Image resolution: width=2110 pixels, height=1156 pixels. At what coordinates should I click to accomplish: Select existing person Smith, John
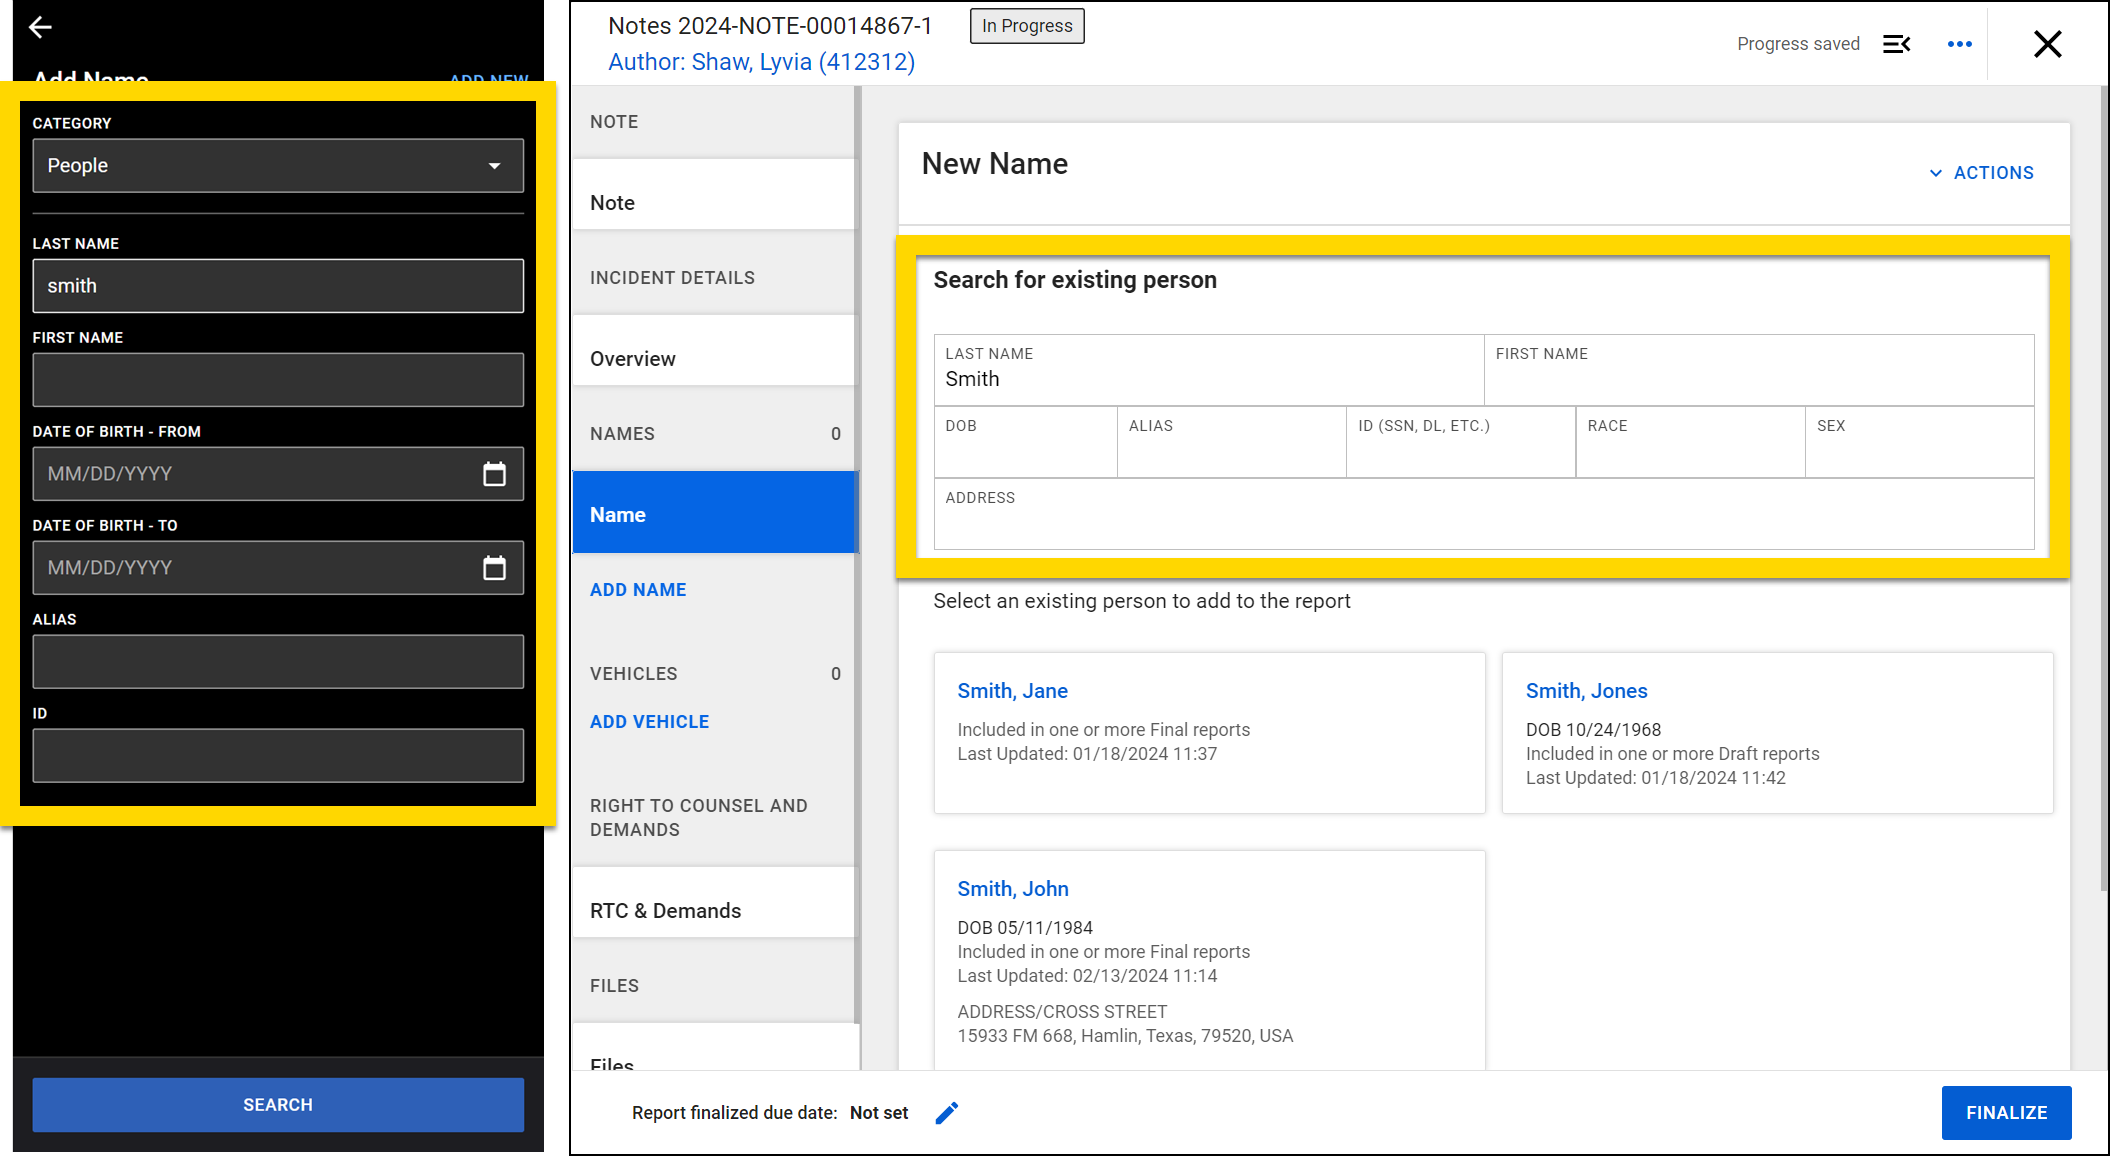tap(1012, 889)
